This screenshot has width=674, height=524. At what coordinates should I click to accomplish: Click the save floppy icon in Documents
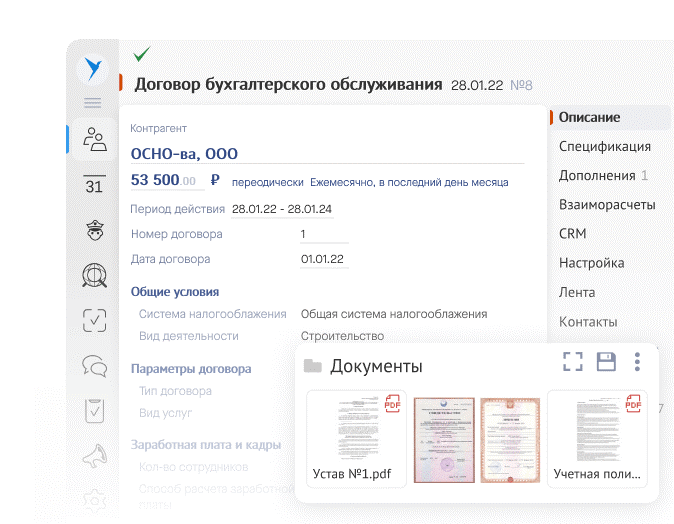click(x=606, y=362)
